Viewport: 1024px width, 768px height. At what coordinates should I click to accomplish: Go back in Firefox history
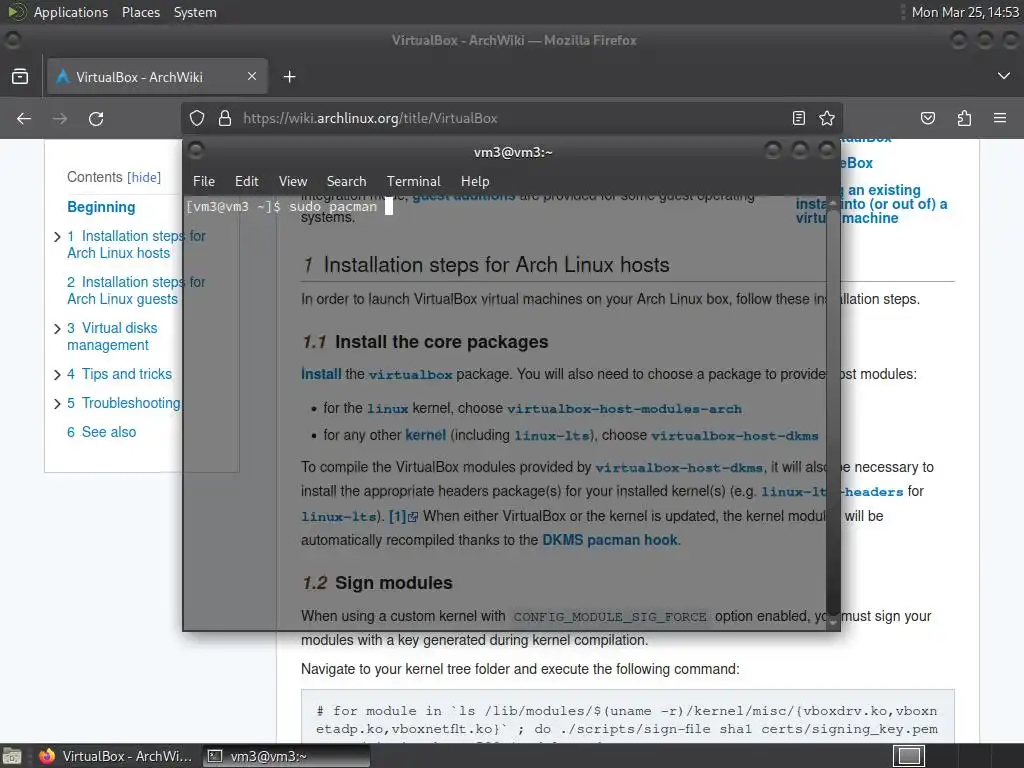point(24,118)
